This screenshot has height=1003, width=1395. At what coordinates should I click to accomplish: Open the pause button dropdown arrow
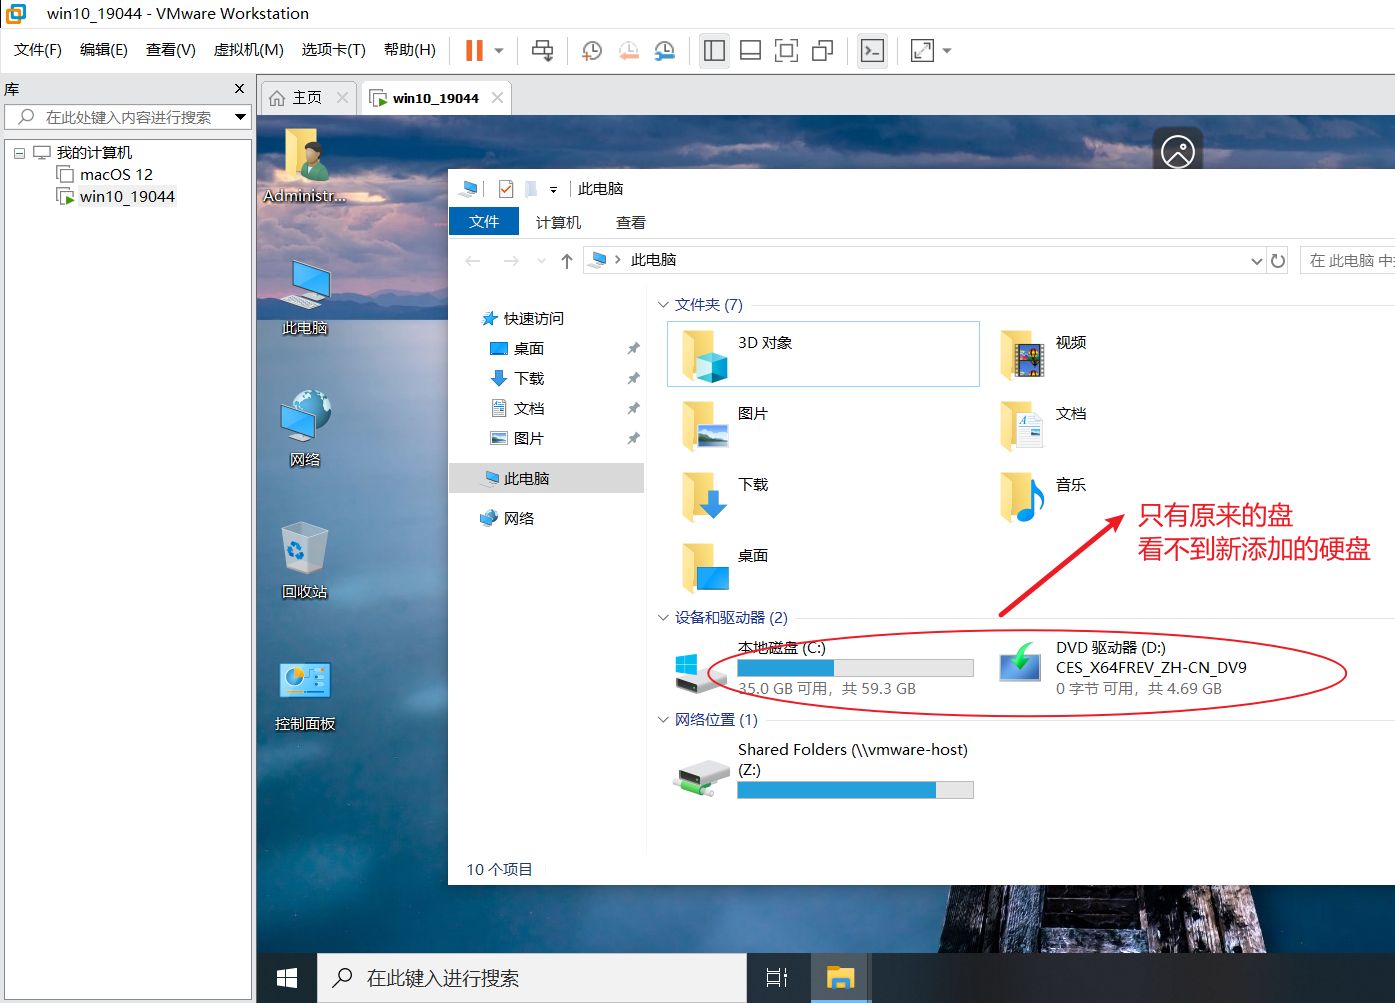(499, 50)
